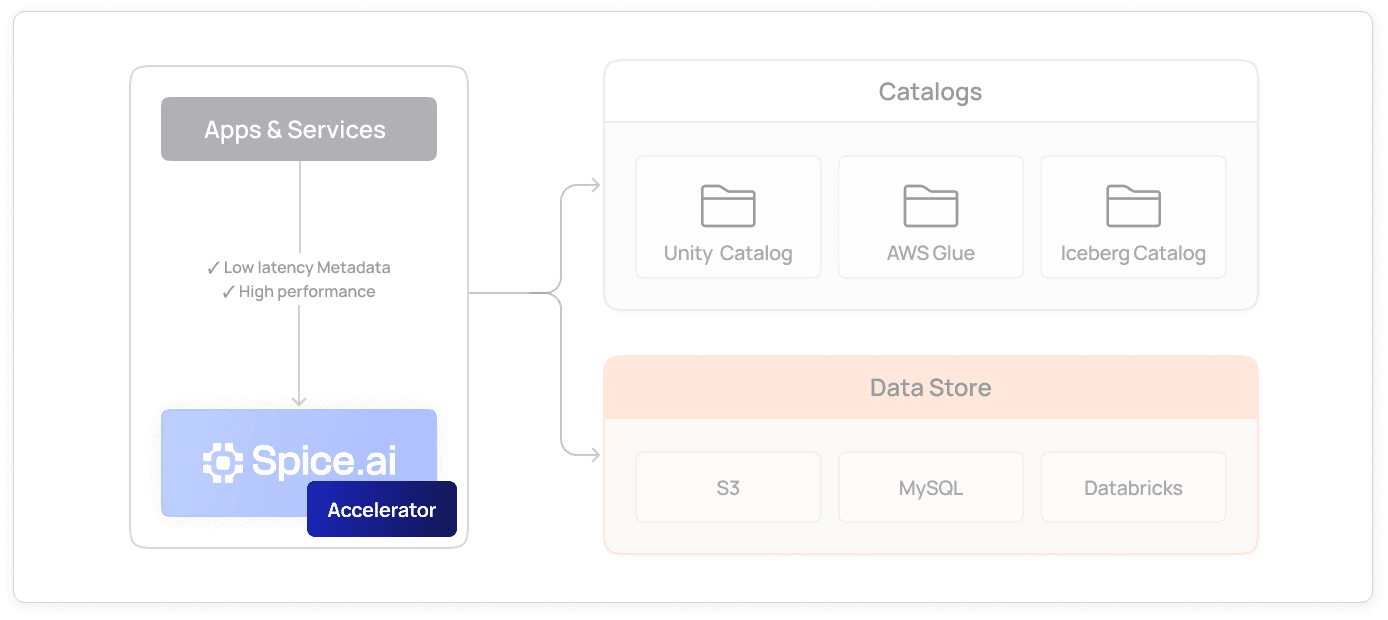The width and height of the screenshot is (1388, 620).
Task: Click the MySQL data store card
Action: click(x=930, y=487)
